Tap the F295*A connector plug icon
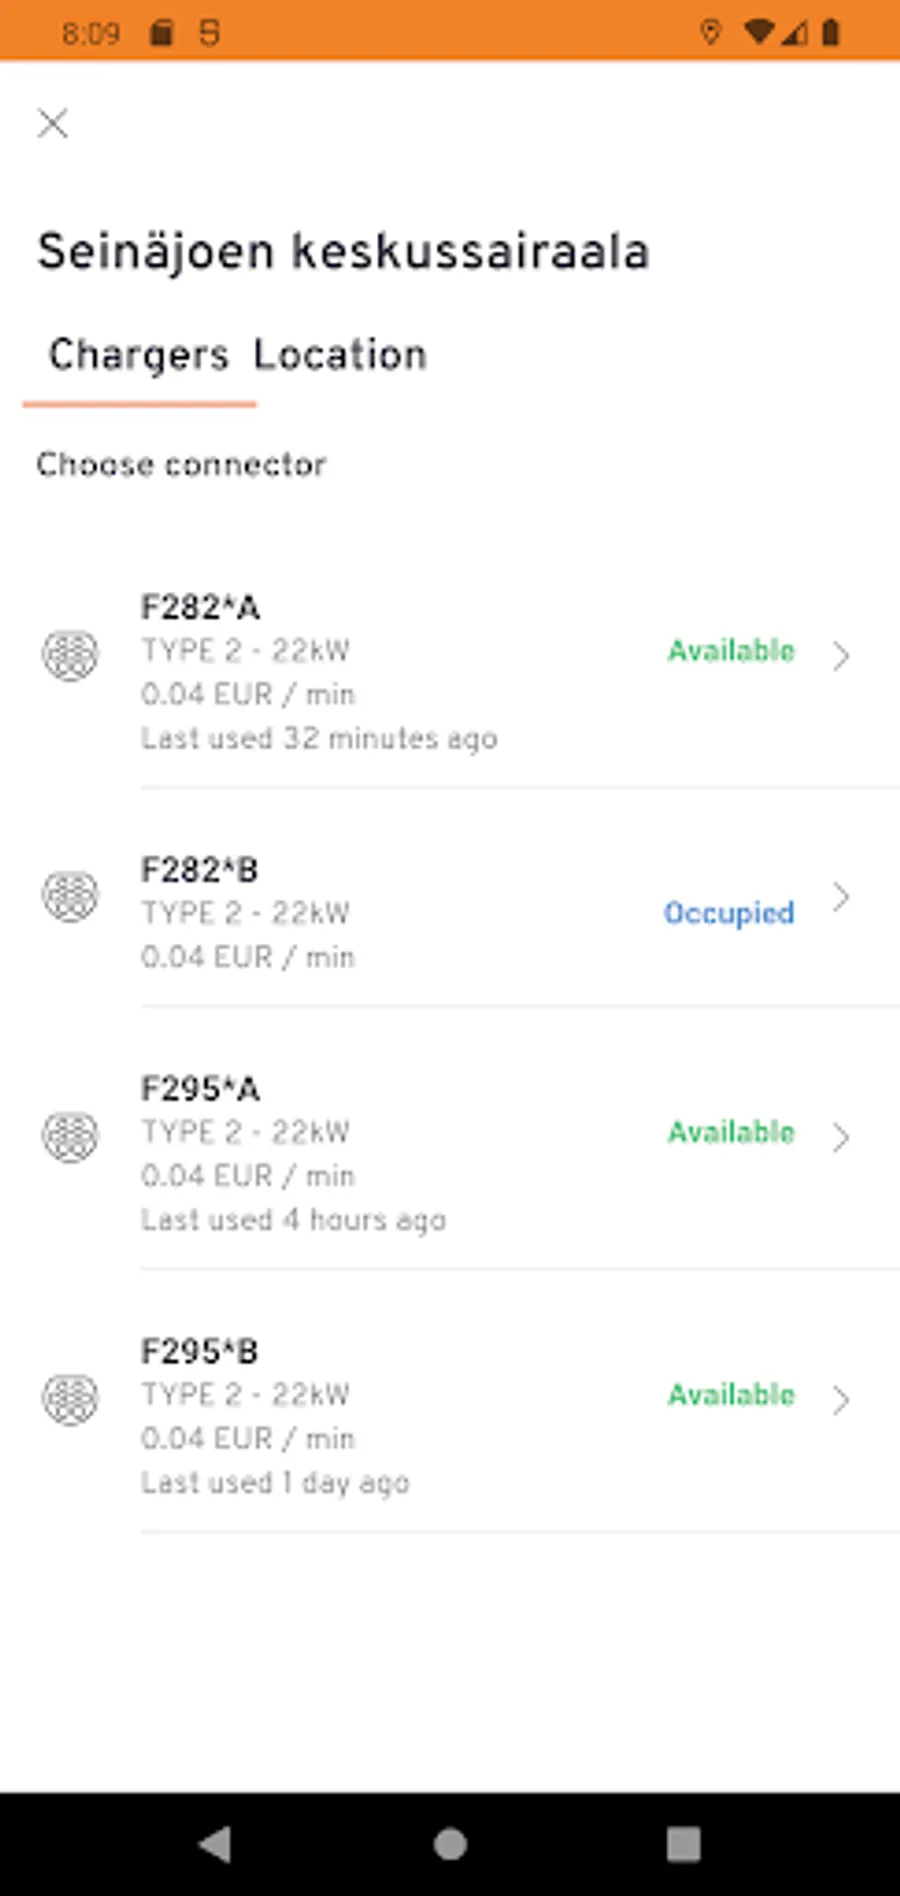 70,1136
